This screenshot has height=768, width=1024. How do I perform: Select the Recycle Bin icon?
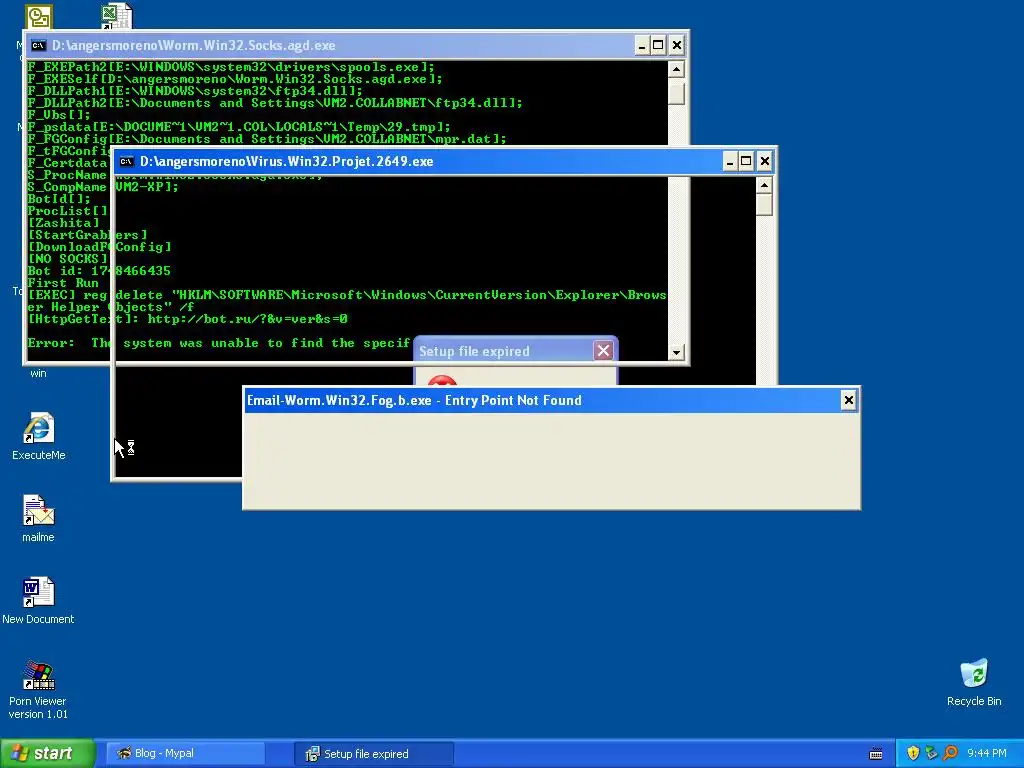click(x=974, y=682)
